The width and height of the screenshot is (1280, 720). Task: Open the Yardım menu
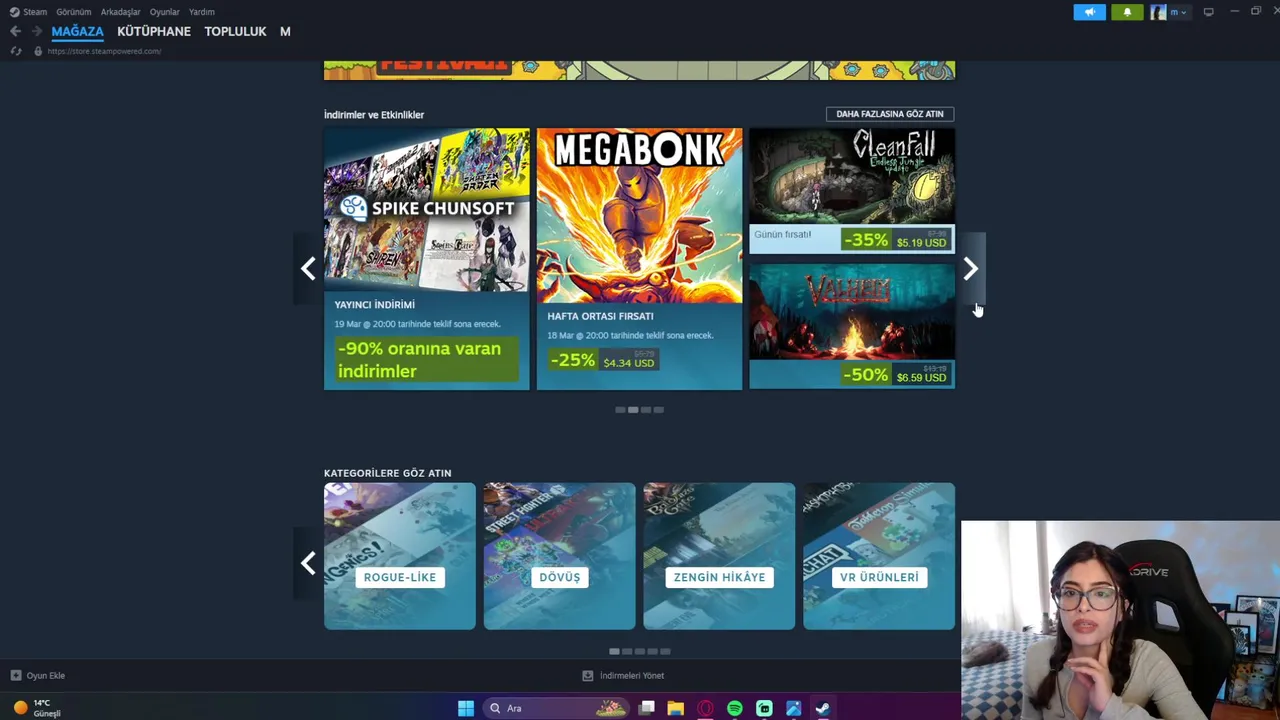click(x=202, y=12)
